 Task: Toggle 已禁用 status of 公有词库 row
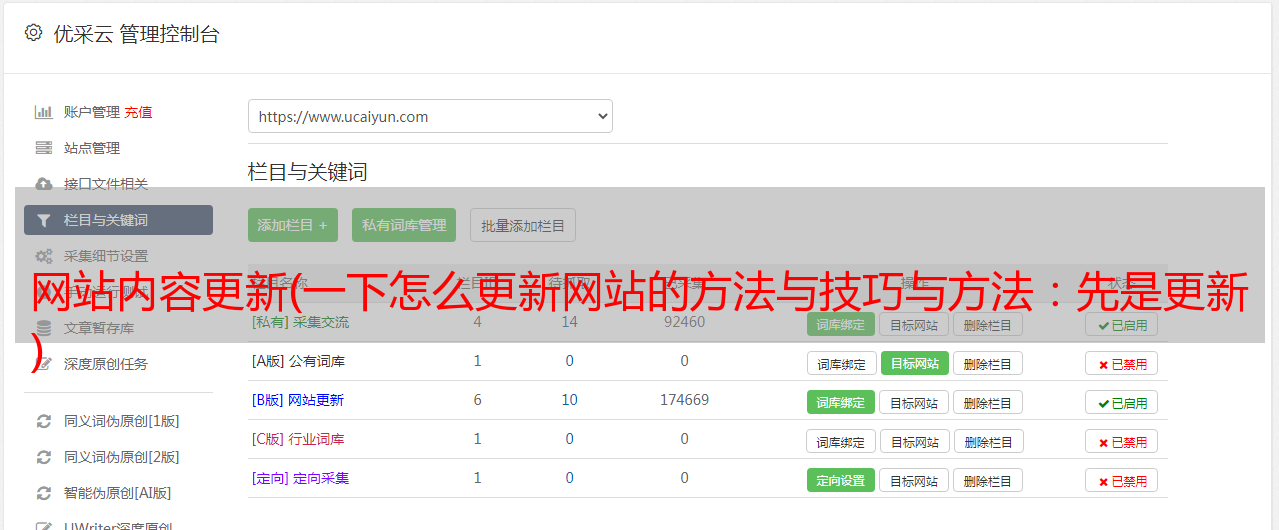tap(1121, 363)
